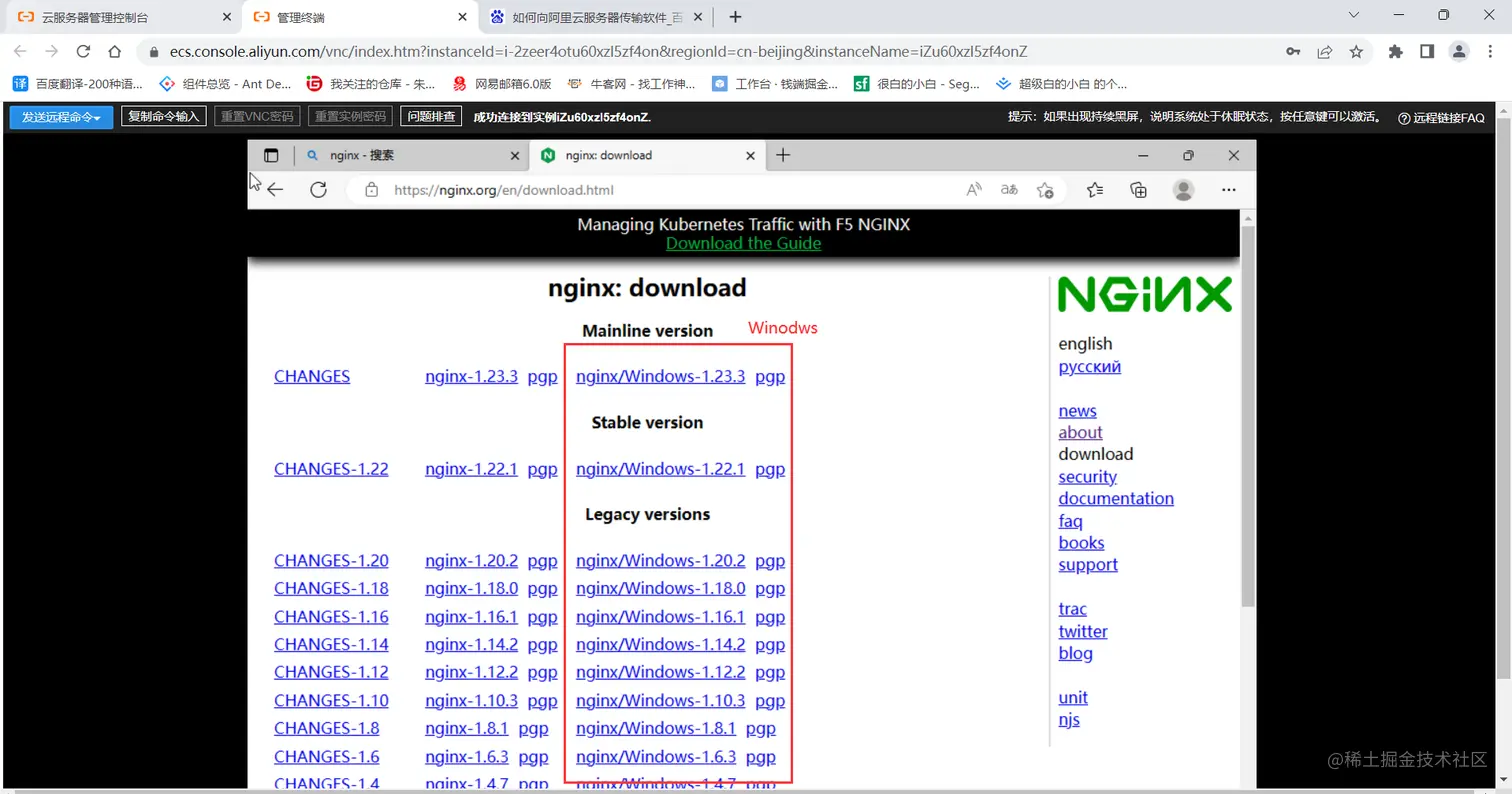Image resolution: width=1512 pixels, height=794 pixels.
Task: Open the 组件总览 - Ant Design bookmark
Action: (226, 84)
